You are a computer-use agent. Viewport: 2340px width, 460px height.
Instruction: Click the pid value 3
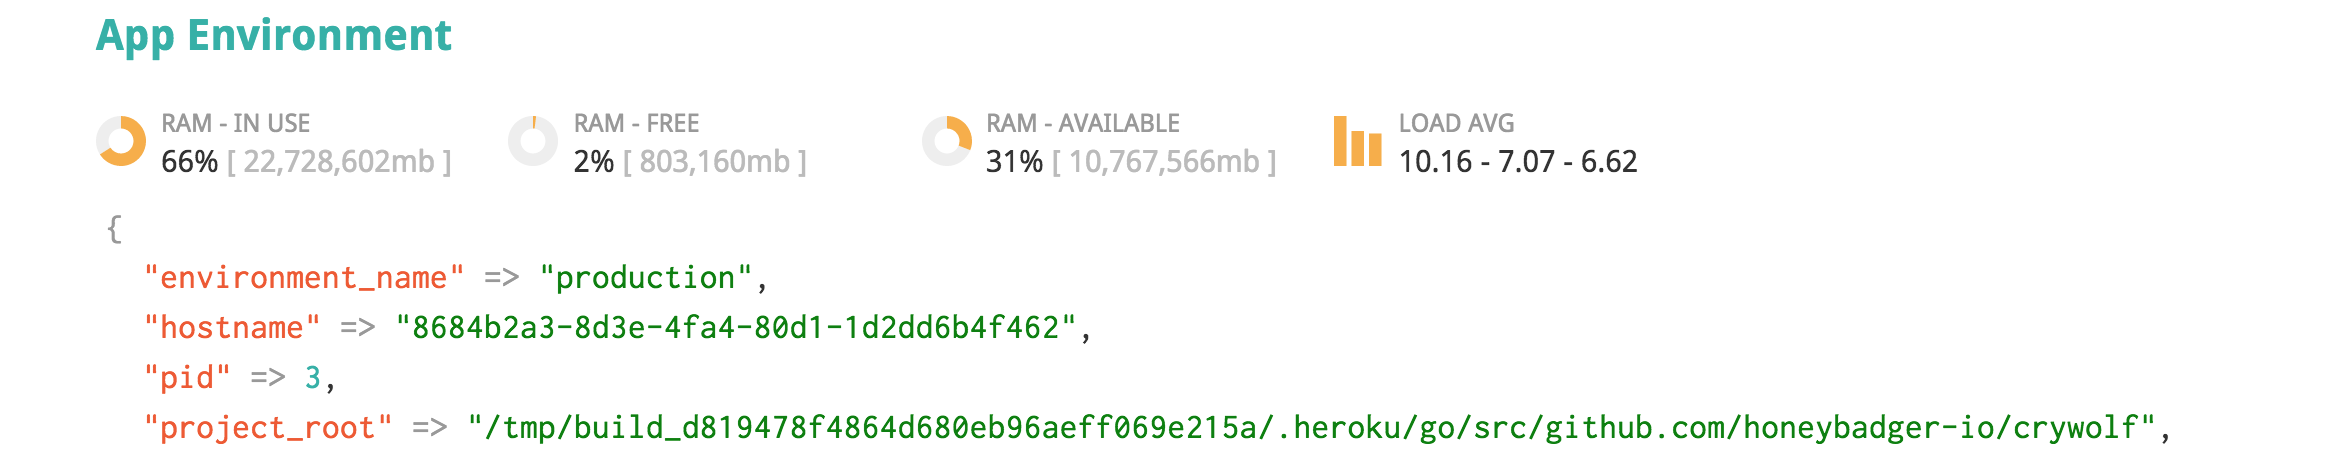pyautogui.click(x=313, y=378)
